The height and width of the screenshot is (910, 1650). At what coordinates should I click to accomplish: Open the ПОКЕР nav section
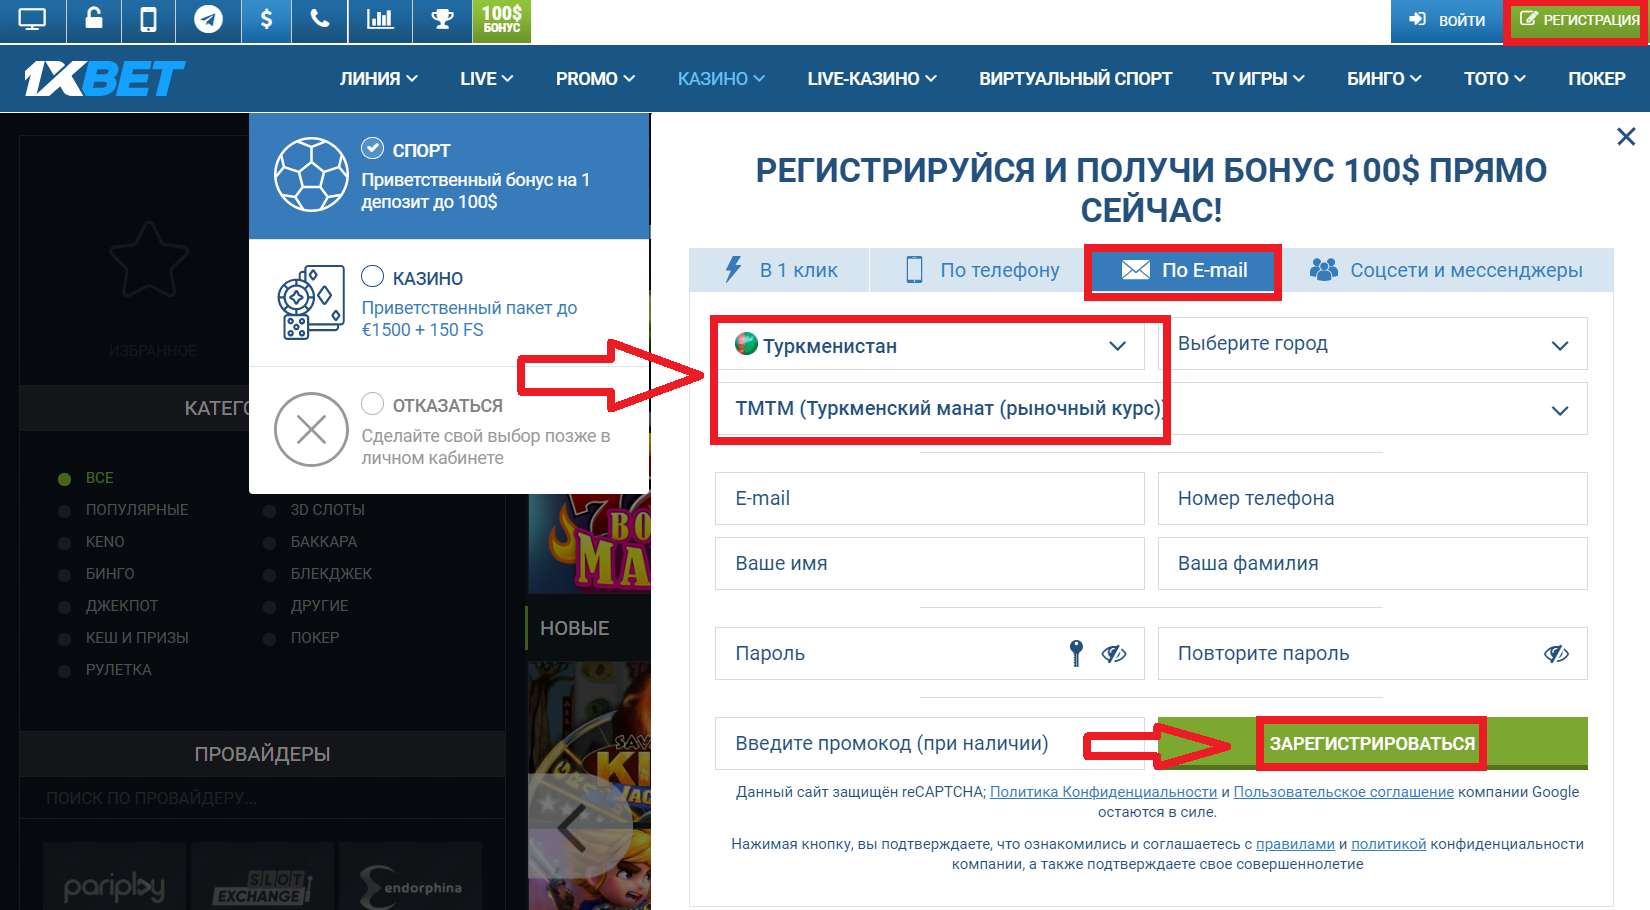1596,79
